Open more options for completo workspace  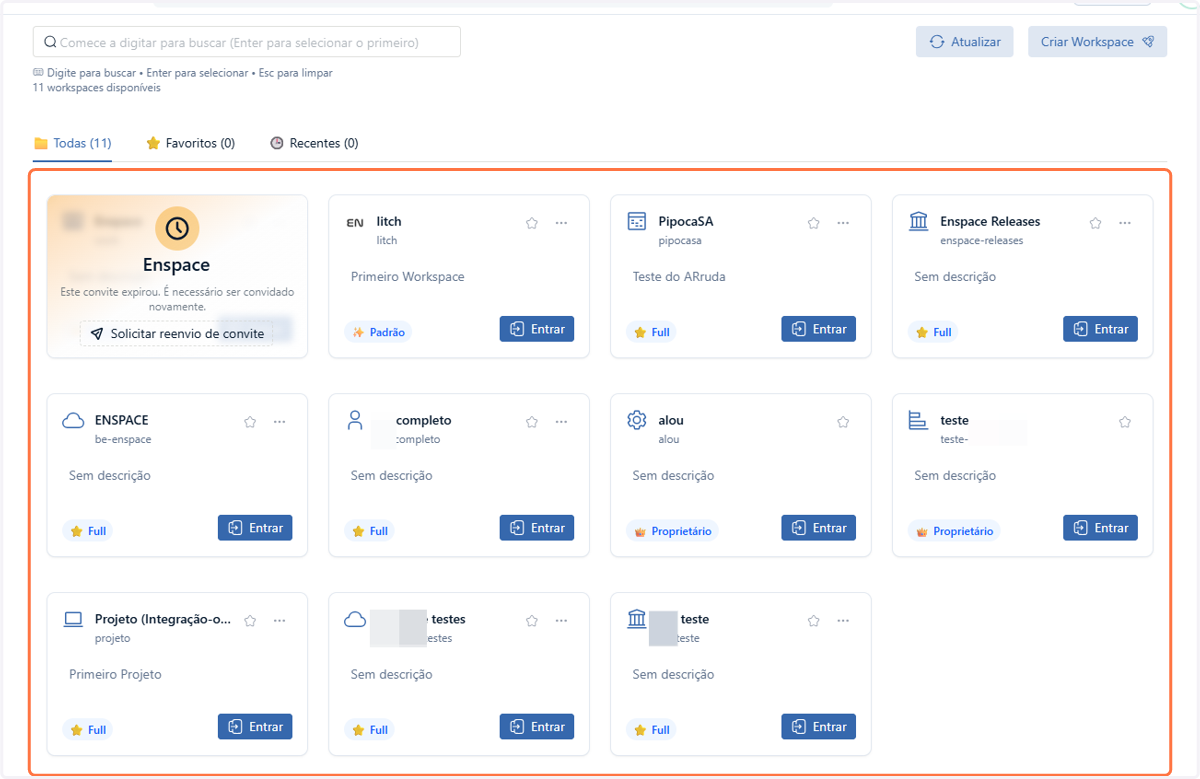561,422
